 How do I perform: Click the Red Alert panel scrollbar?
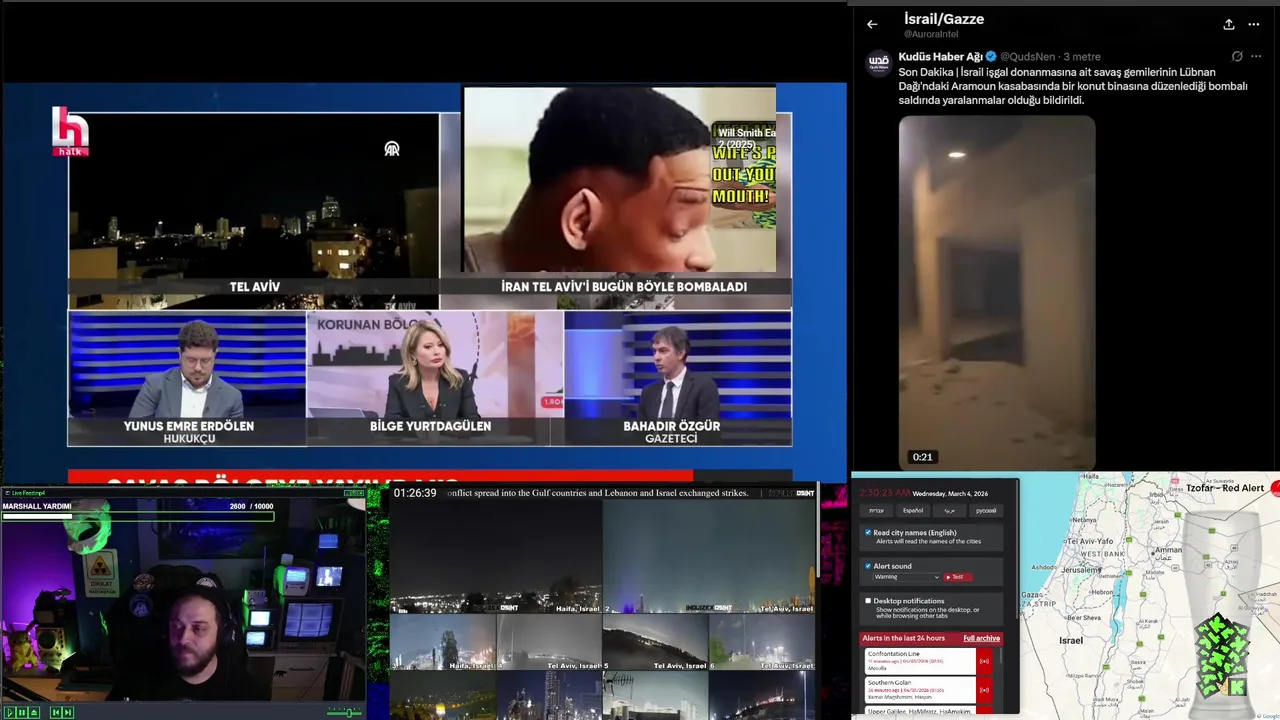tap(1017, 550)
